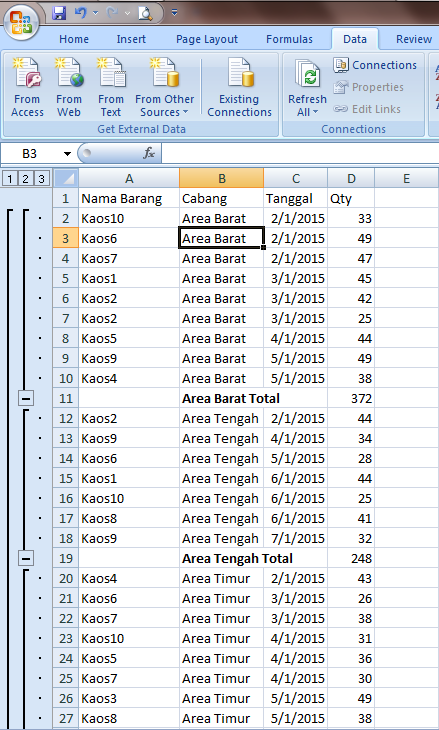Select column A header
Image resolution: width=439 pixels, height=730 pixels.
[129, 178]
